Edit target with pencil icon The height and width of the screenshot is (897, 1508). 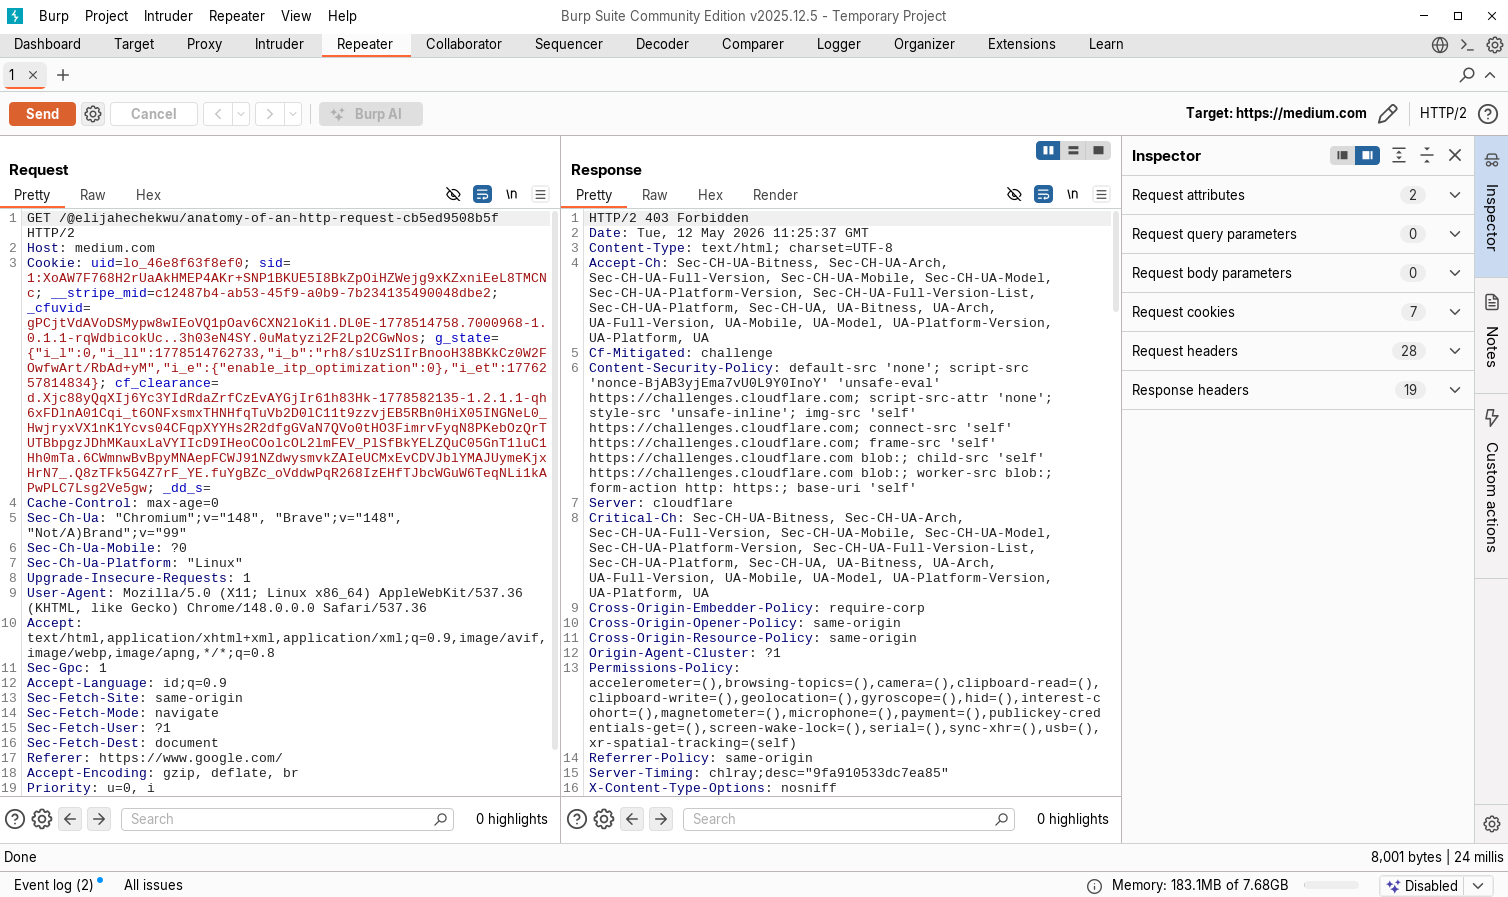click(1387, 114)
